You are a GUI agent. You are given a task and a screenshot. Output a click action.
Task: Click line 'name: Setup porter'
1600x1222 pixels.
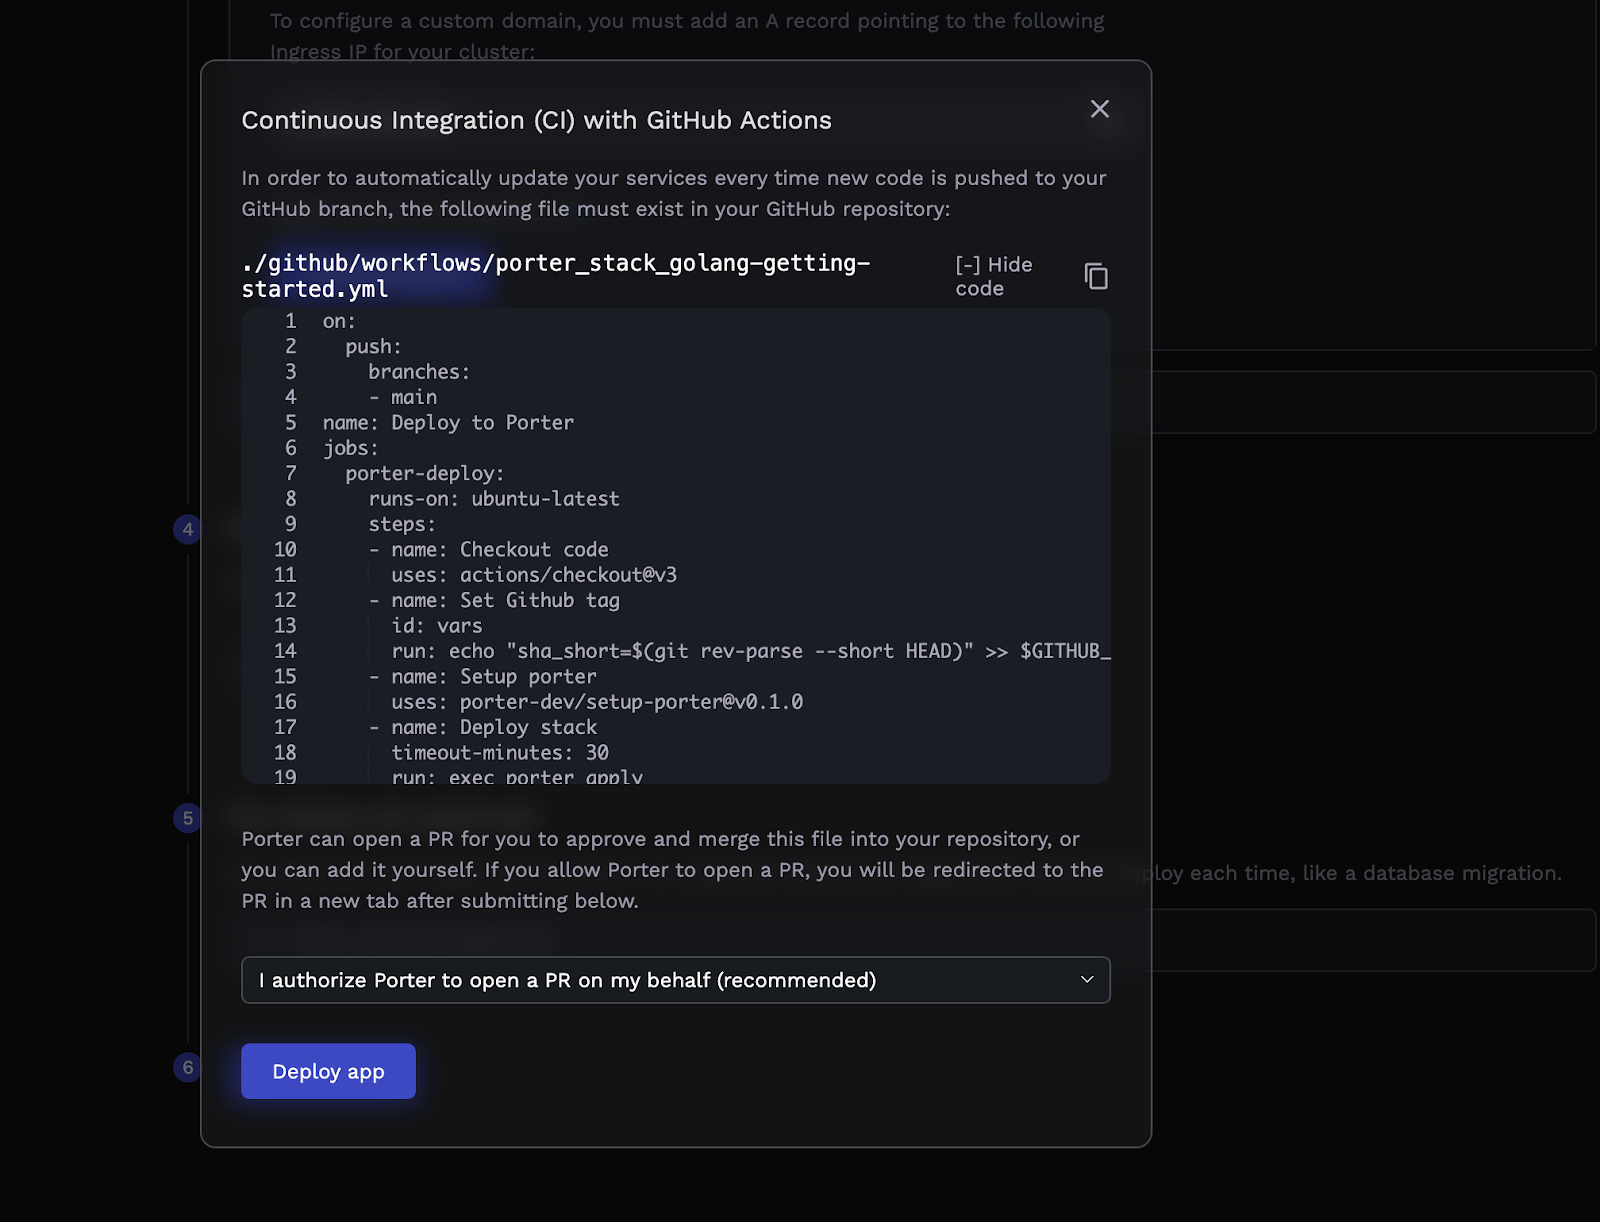pos(483,677)
